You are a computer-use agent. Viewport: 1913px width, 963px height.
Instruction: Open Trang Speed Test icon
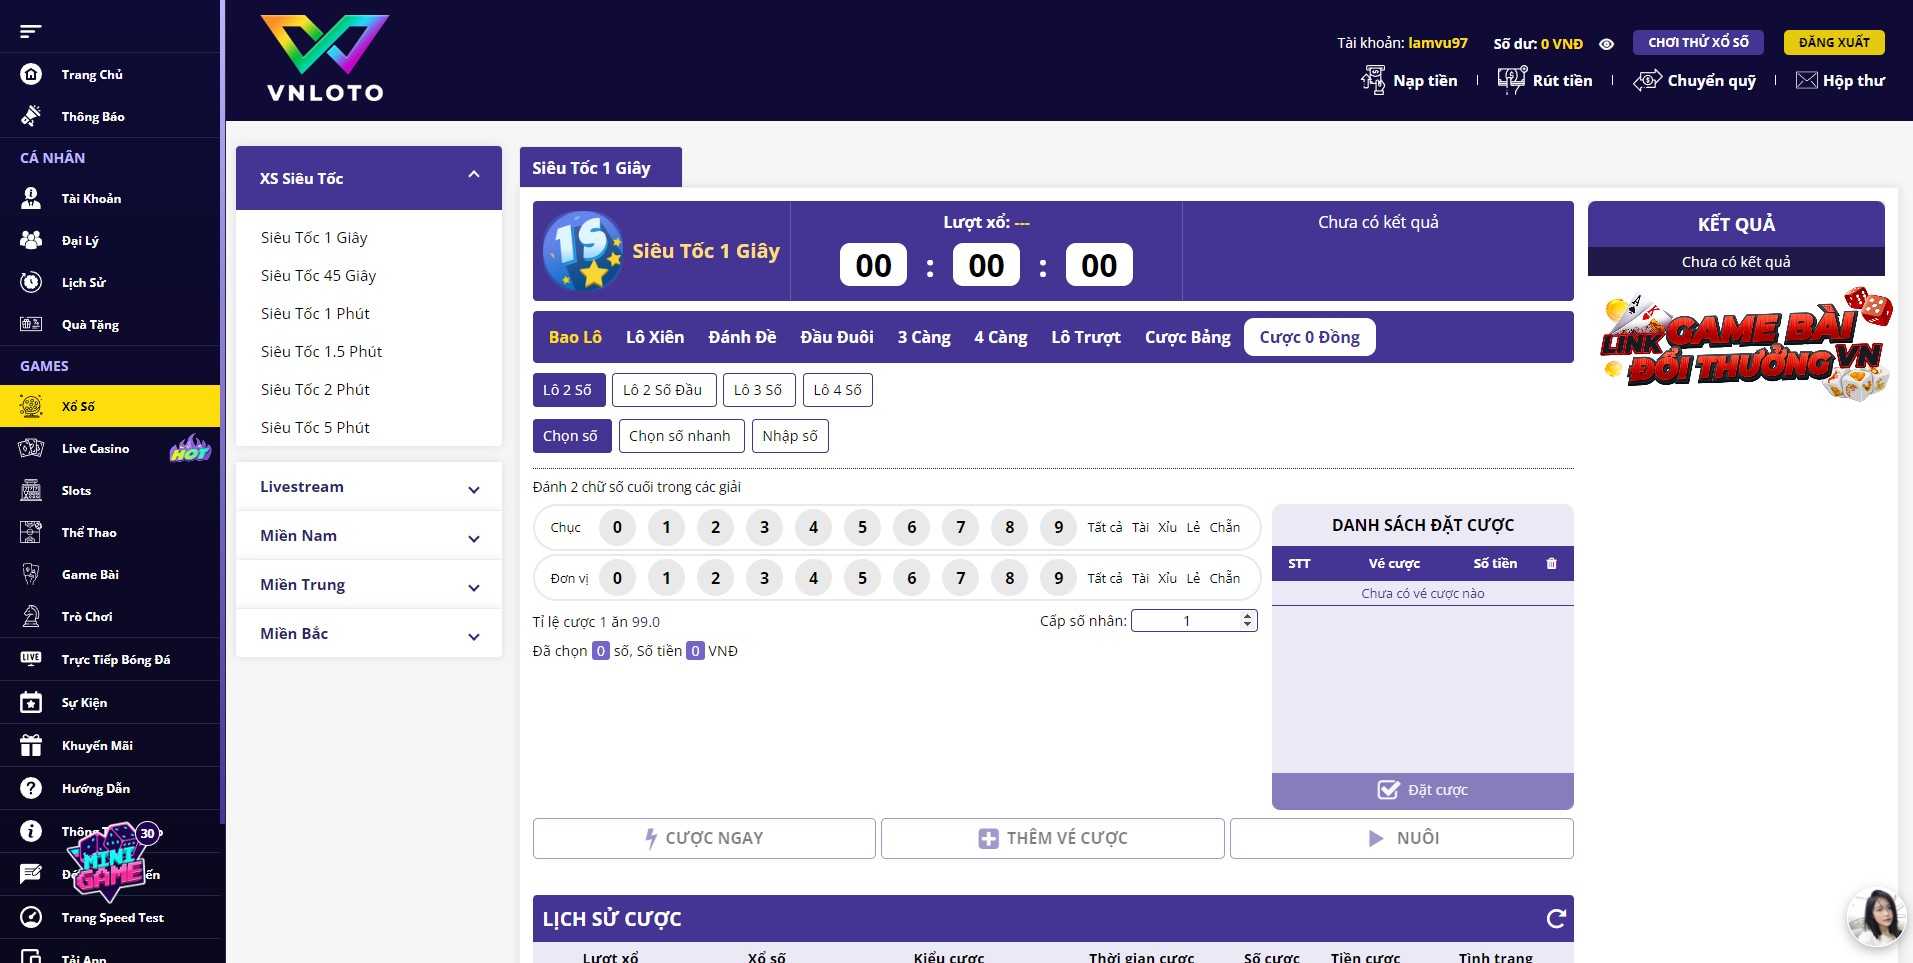click(x=31, y=917)
